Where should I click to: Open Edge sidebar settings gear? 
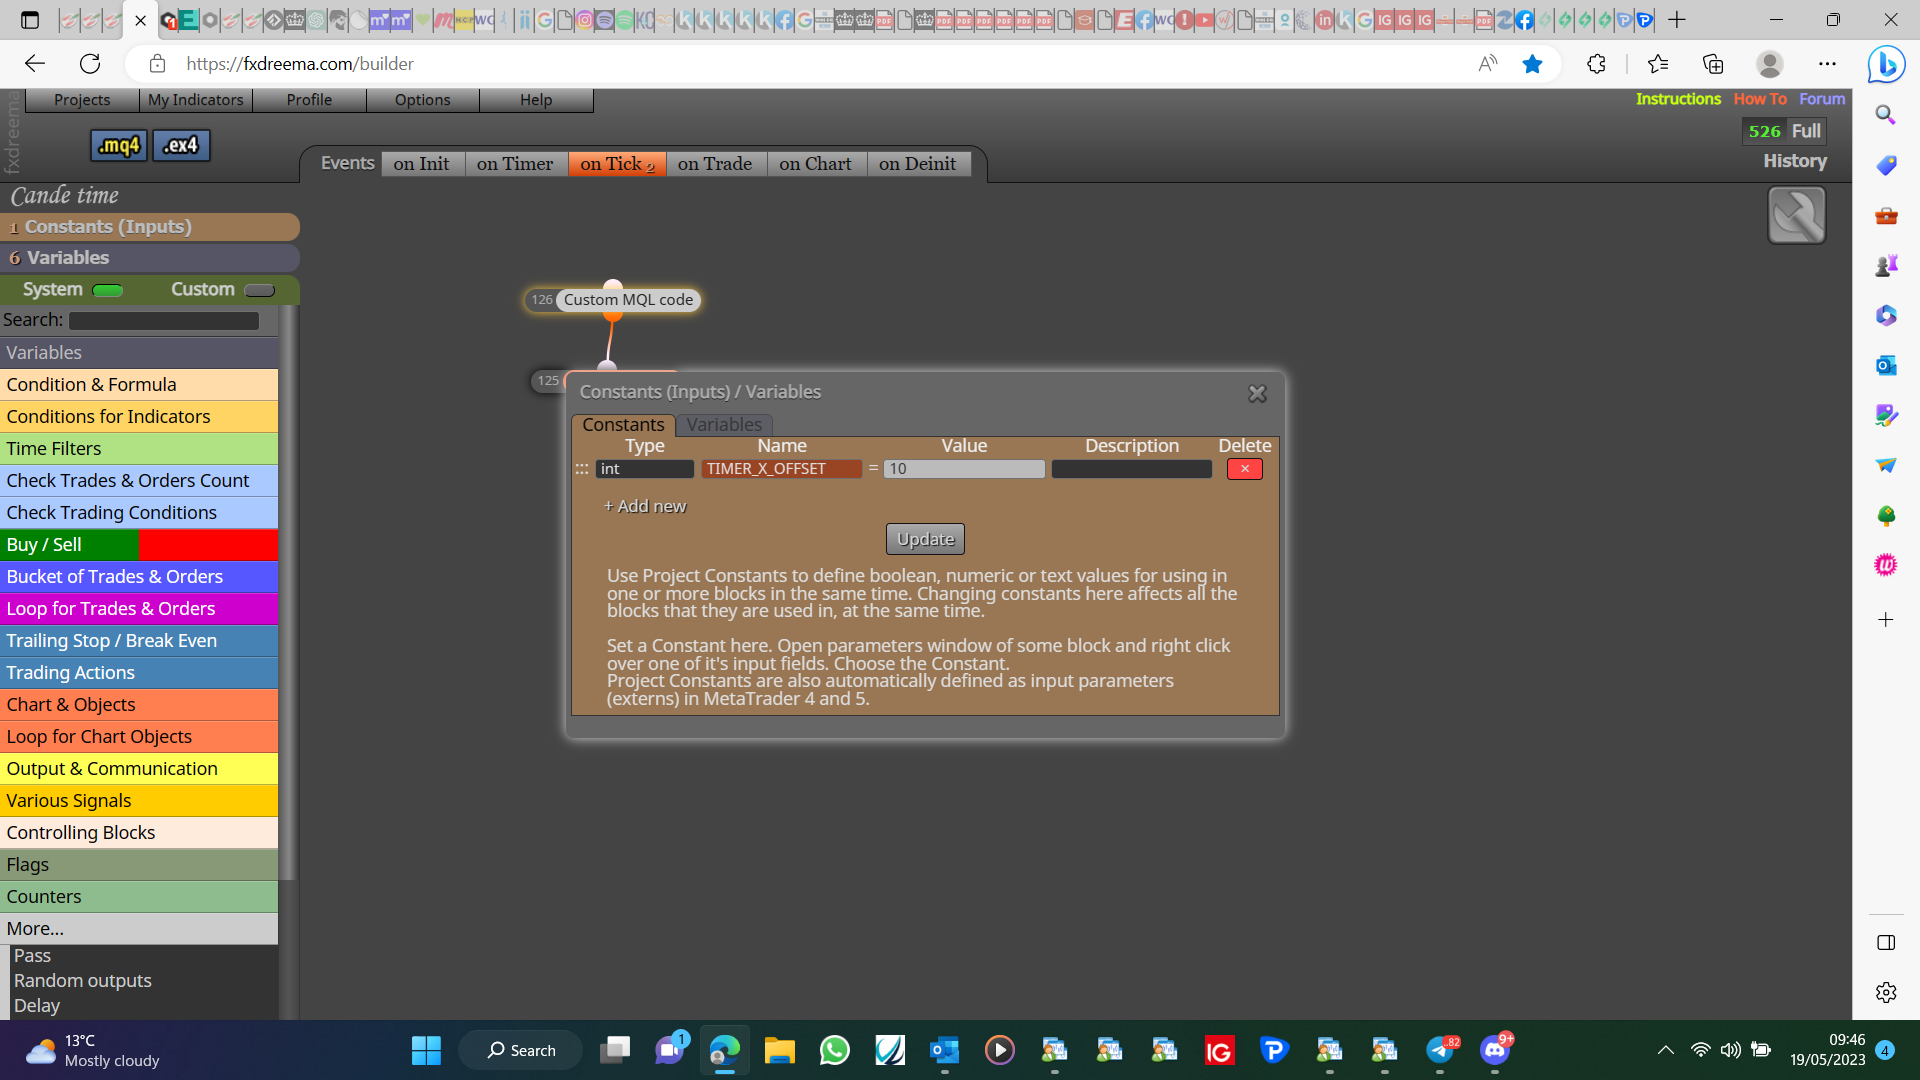(1886, 992)
